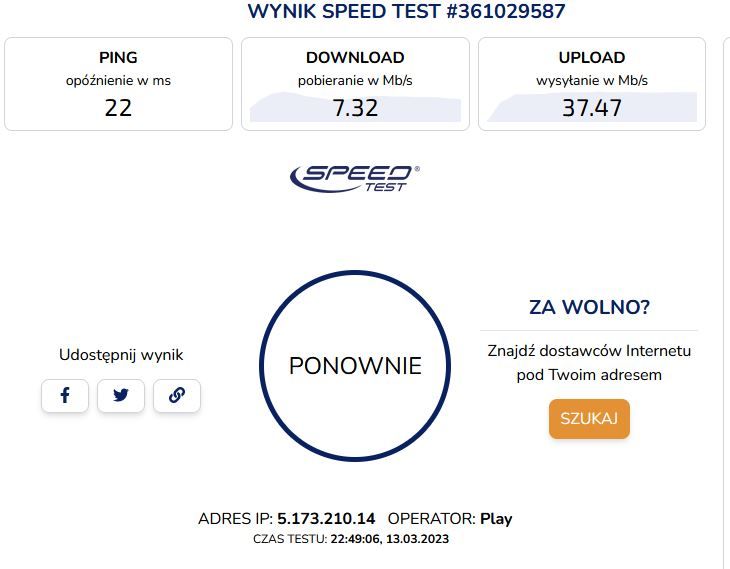
Task: Click the IP address 5.173.210.14
Action: pyautogui.click(x=326, y=519)
